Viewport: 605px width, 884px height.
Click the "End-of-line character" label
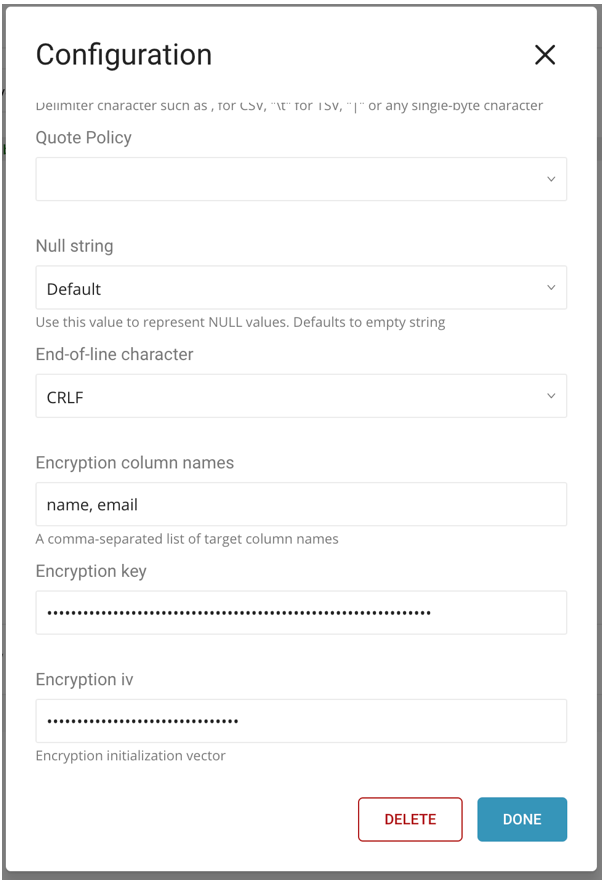[115, 354]
